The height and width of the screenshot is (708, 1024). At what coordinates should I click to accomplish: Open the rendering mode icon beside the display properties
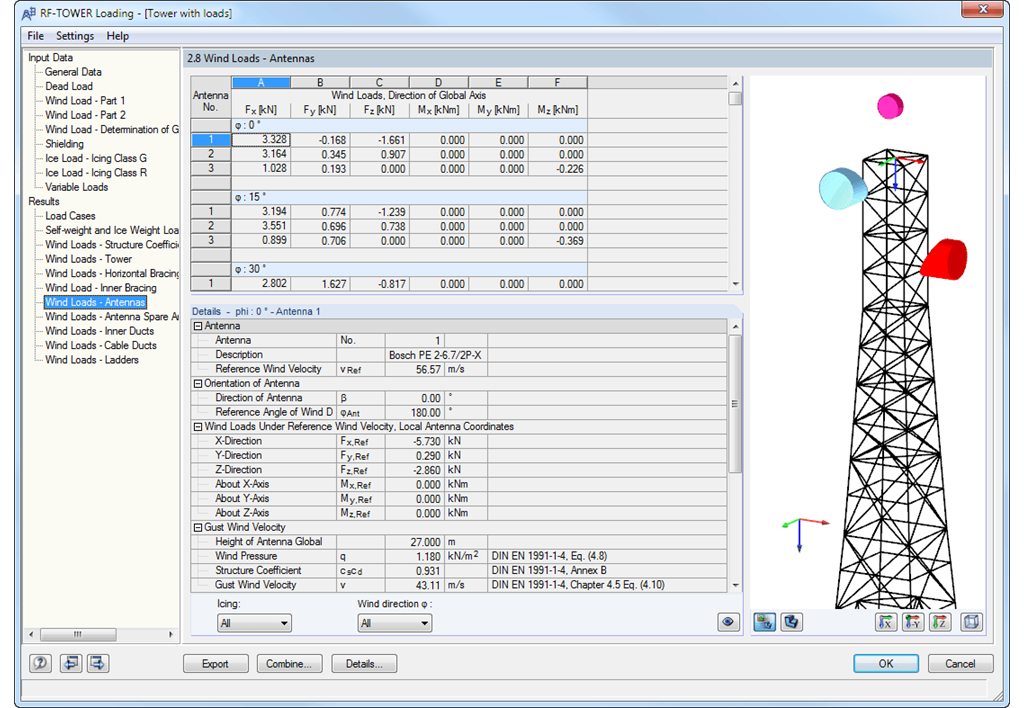tap(792, 622)
